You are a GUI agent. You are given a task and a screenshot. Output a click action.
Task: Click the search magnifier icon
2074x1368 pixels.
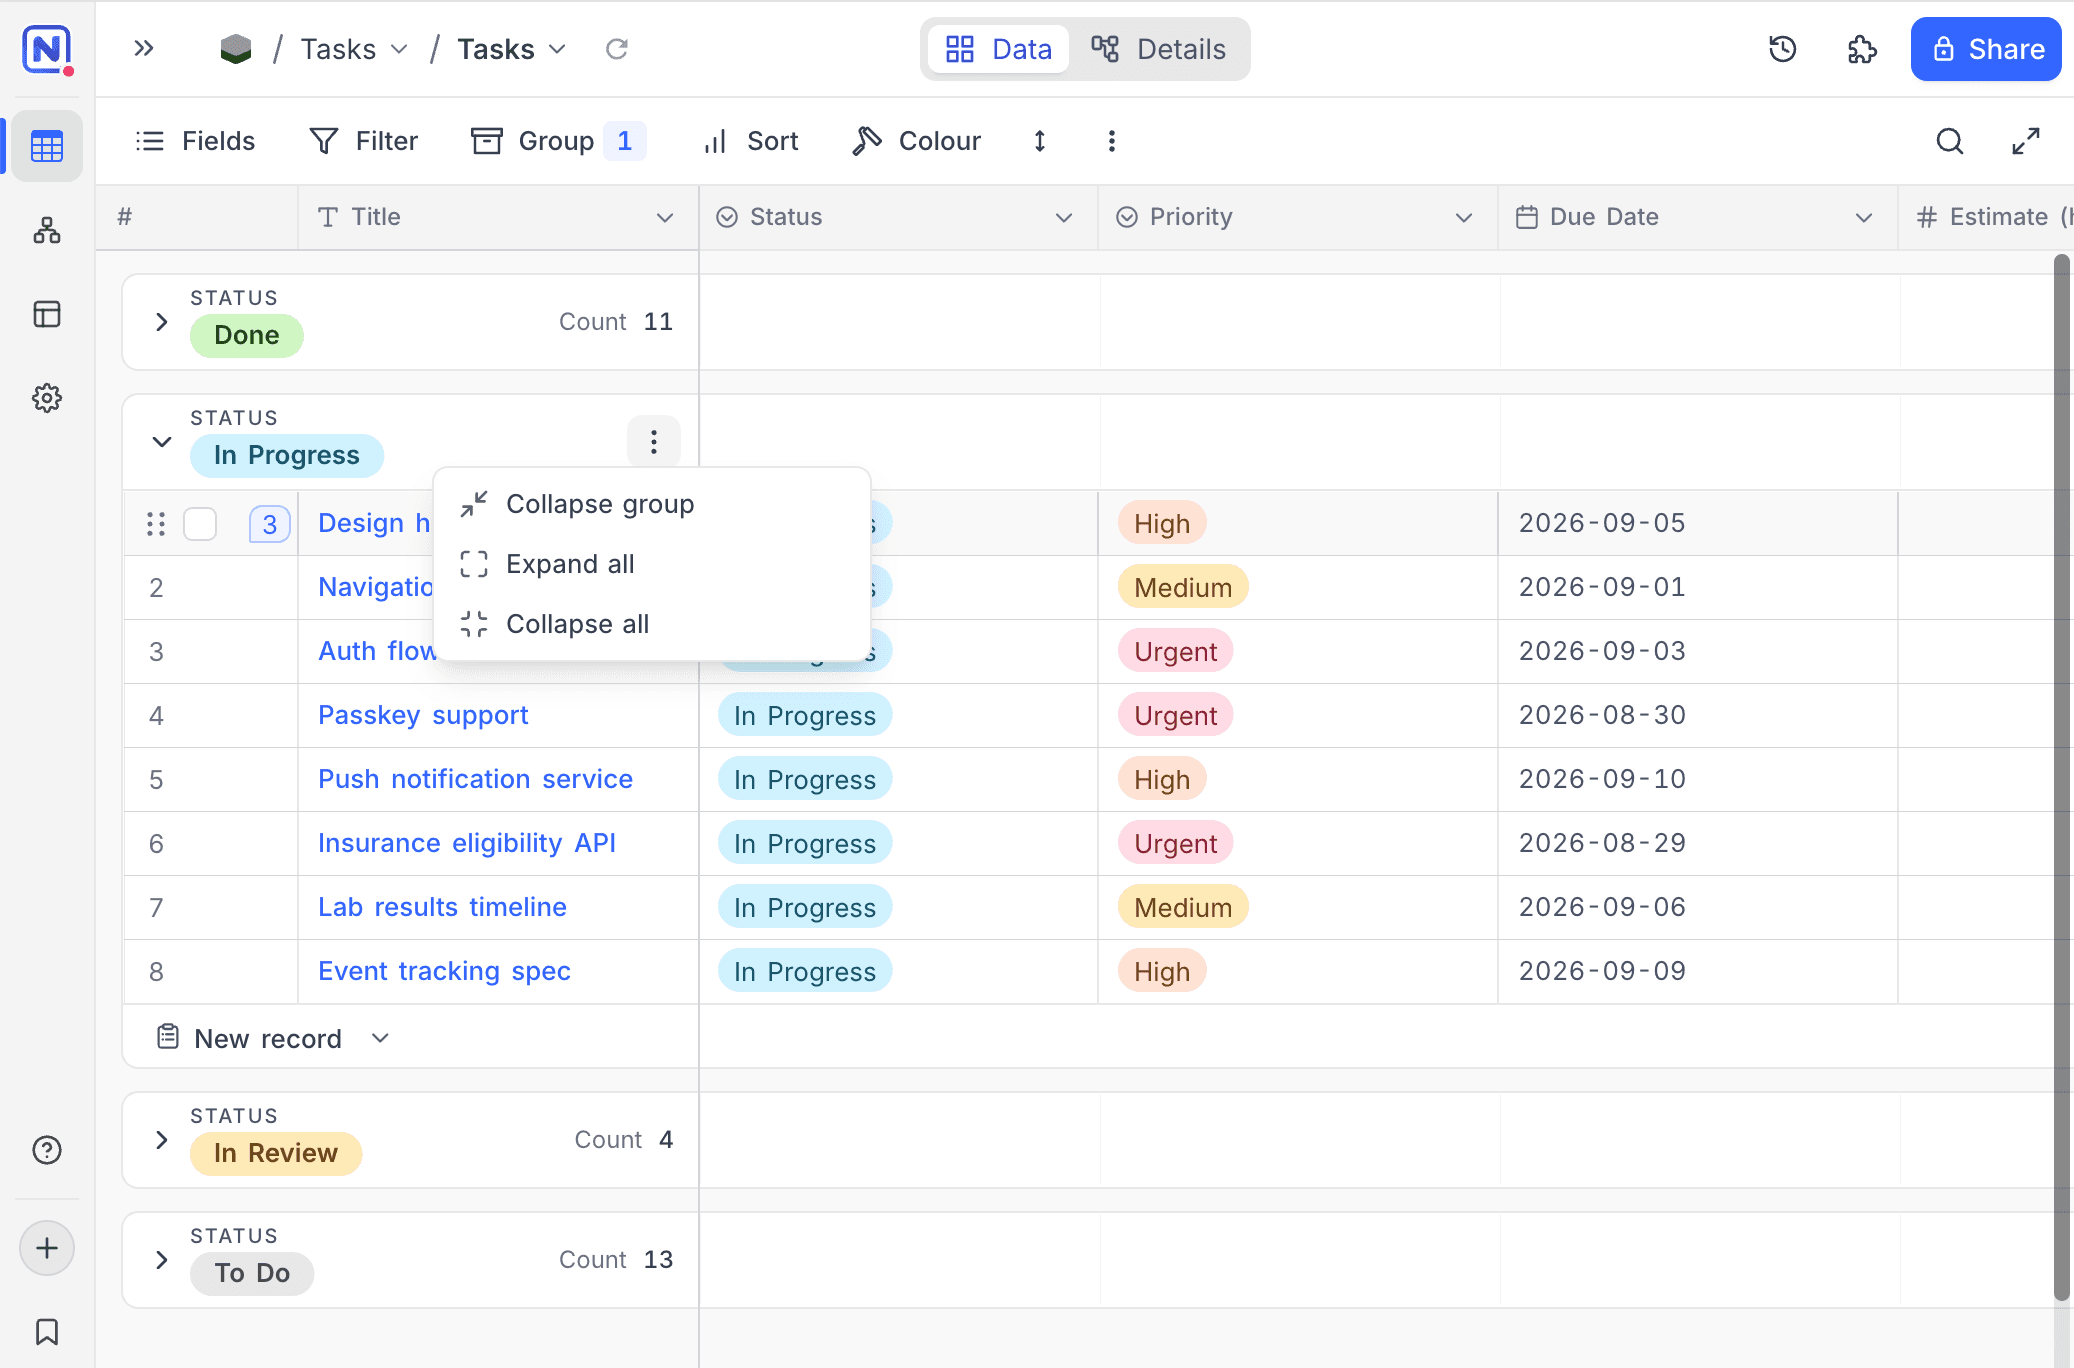1950,141
